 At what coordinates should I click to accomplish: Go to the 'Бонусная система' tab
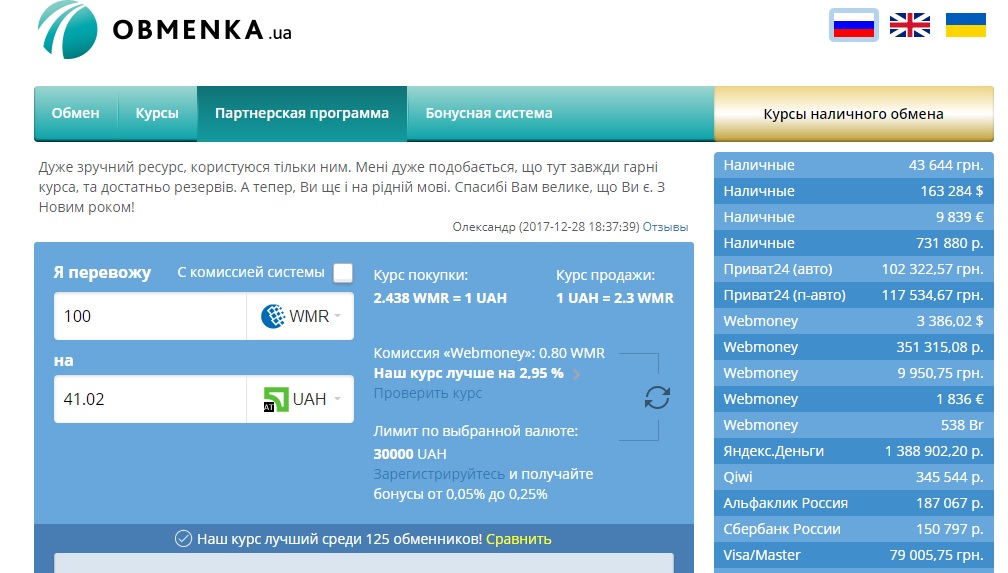tap(489, 113)
